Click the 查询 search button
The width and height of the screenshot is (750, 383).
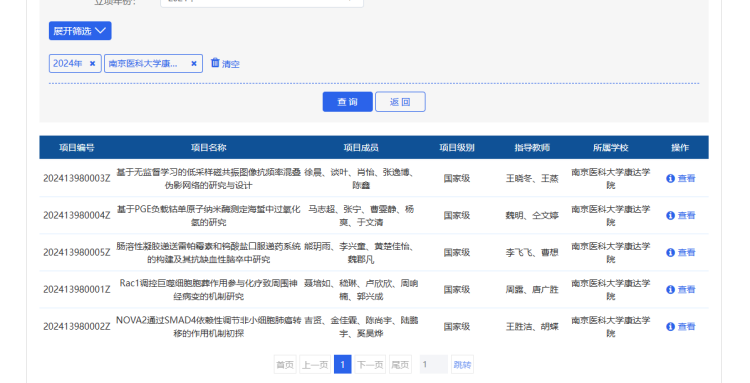tap(348, 102)
